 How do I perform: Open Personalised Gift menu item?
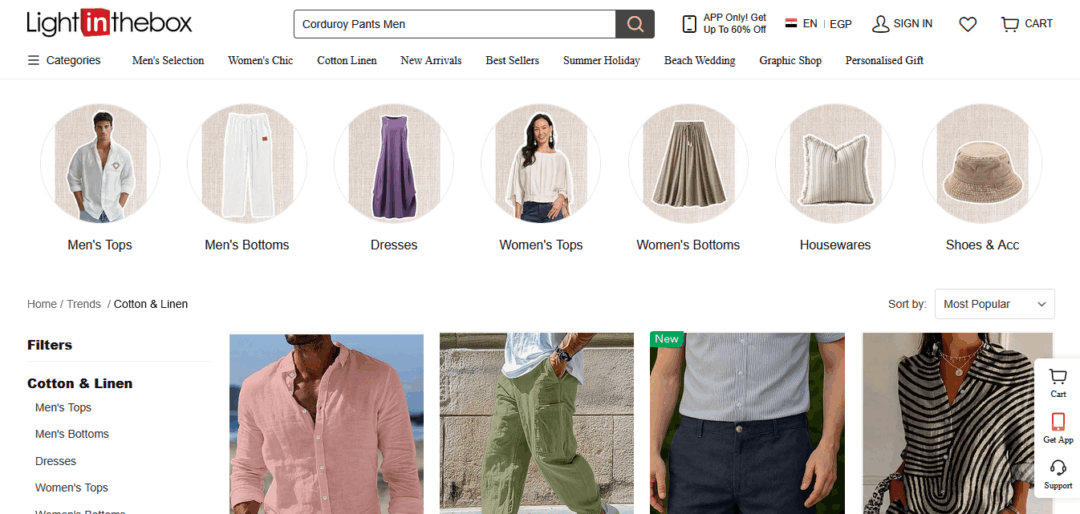coord(884,61)
